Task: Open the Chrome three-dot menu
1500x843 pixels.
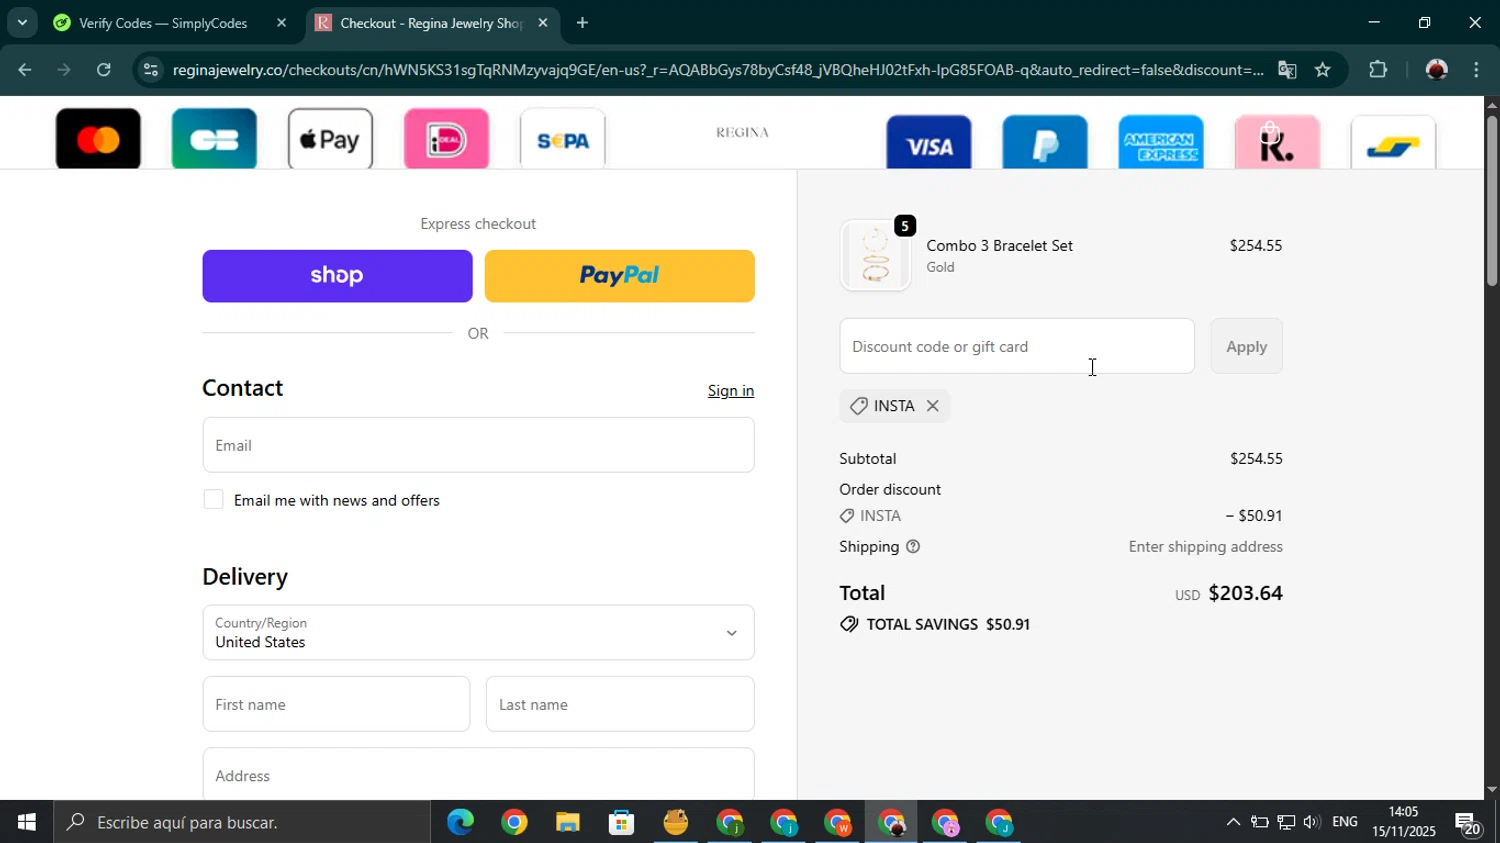Action: point(1477,70)
